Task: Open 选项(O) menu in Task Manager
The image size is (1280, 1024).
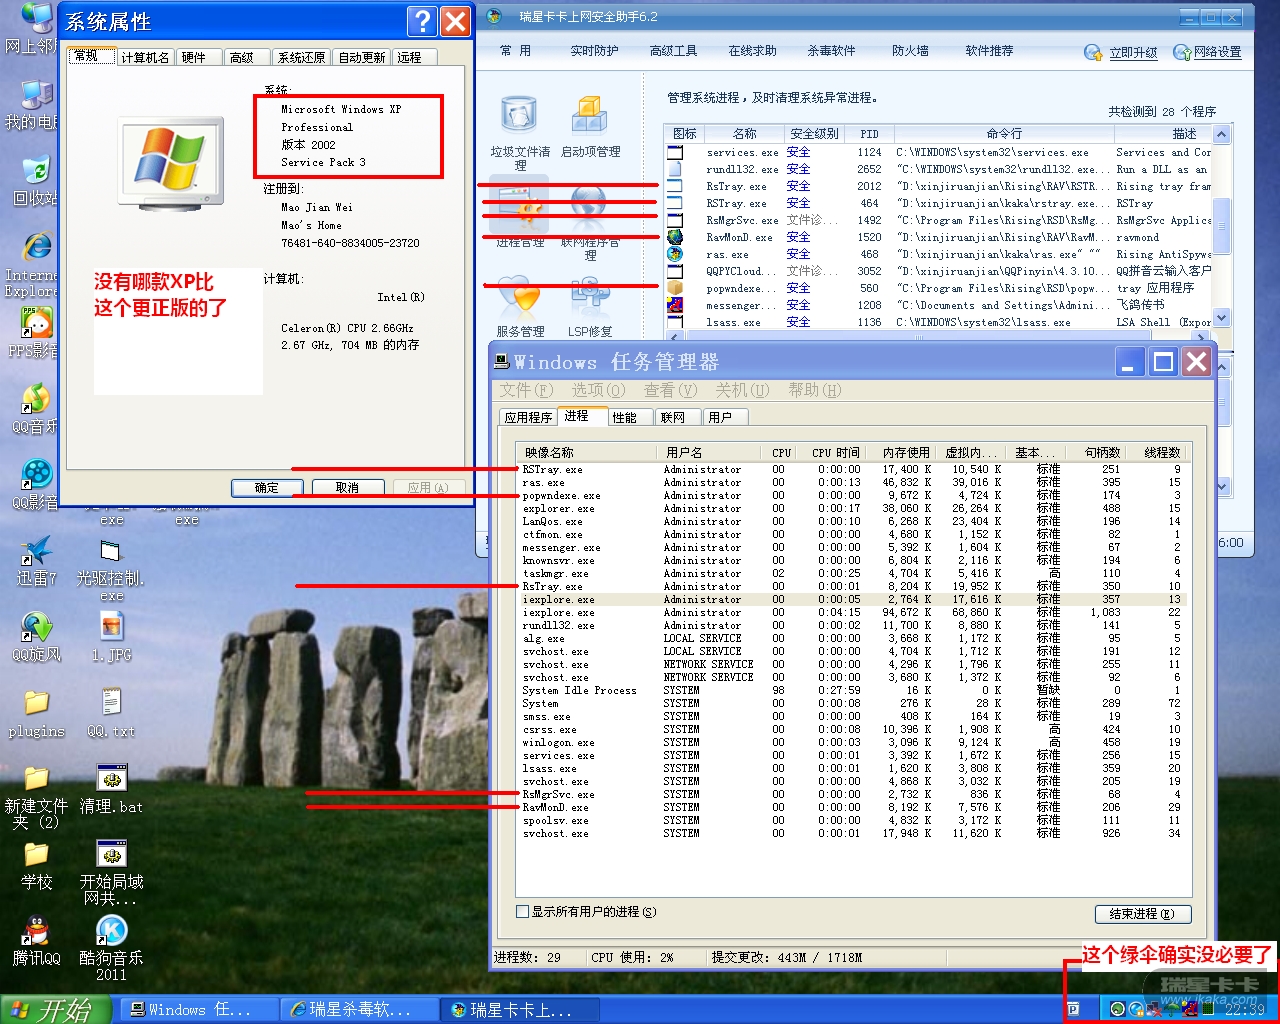Action: pyautogui.click(x=599, y=390)
